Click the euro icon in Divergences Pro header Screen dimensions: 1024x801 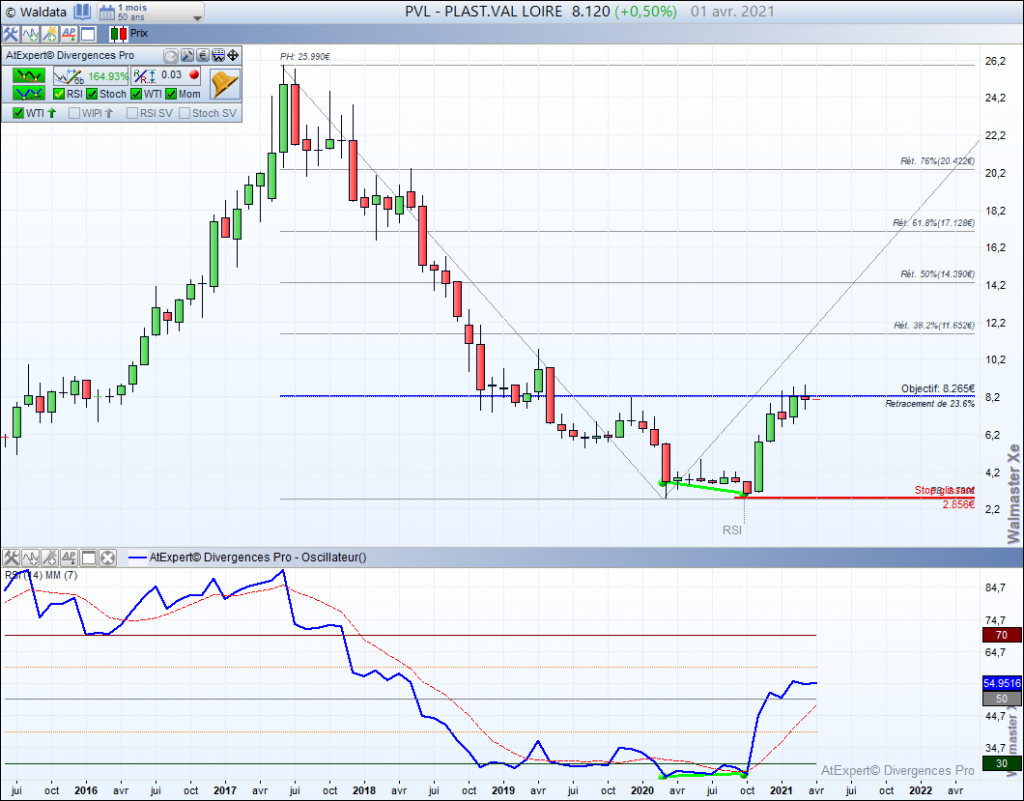pos(200,54)
